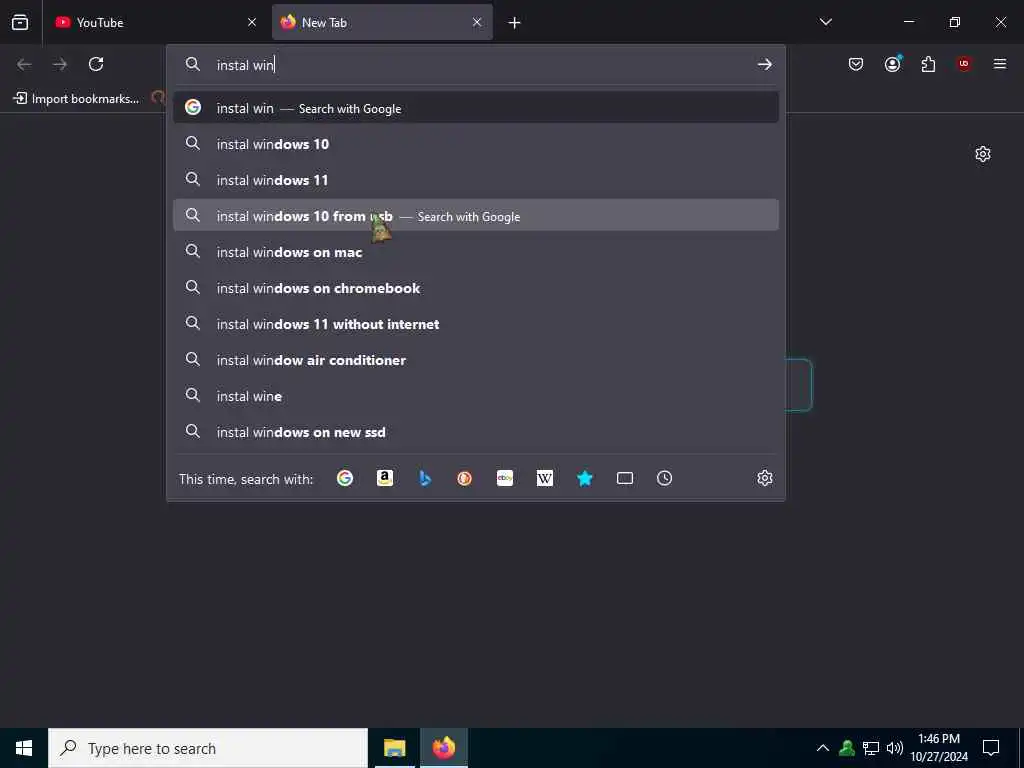Choose 'instal windows on chromebook' suggestion
Screen dimensions: 1024x768
click(x=475, y=287)
